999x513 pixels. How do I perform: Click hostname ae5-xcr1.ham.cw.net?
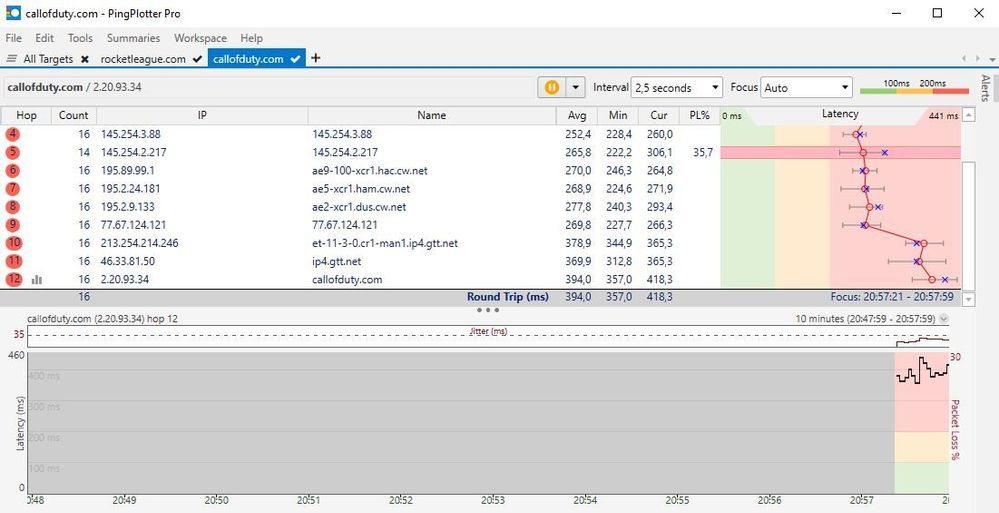[361, 189]
